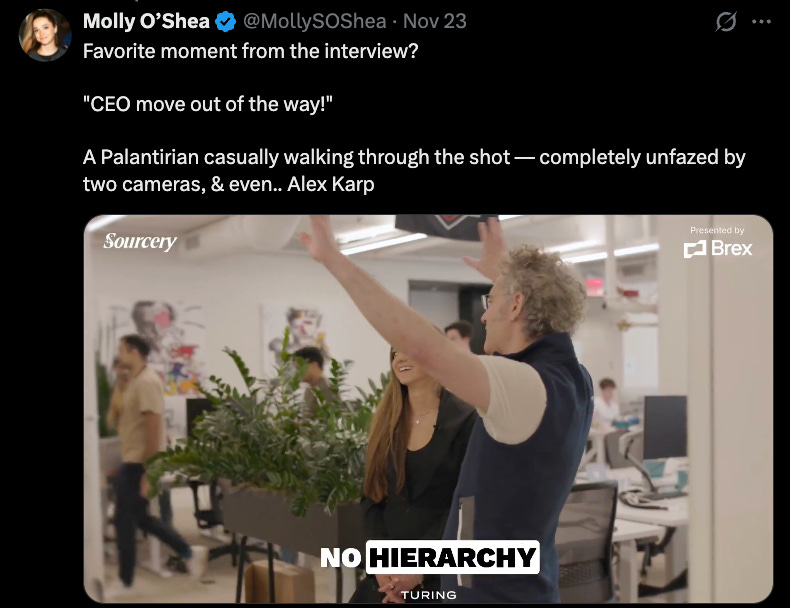
Task: Click the sentence mentioning Alex Karp
Action: point(414,171)
